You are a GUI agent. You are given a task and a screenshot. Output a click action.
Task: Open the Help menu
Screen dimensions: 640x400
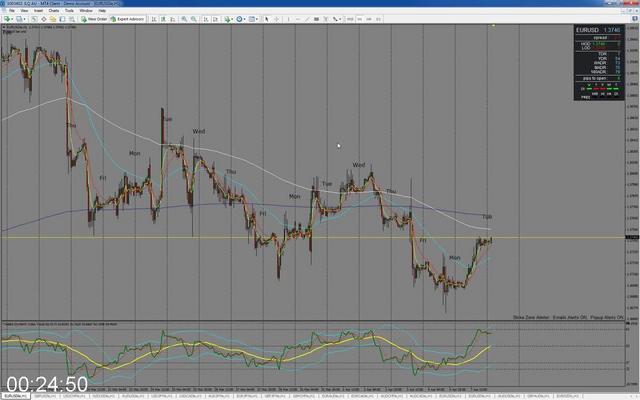coord(102,10)
